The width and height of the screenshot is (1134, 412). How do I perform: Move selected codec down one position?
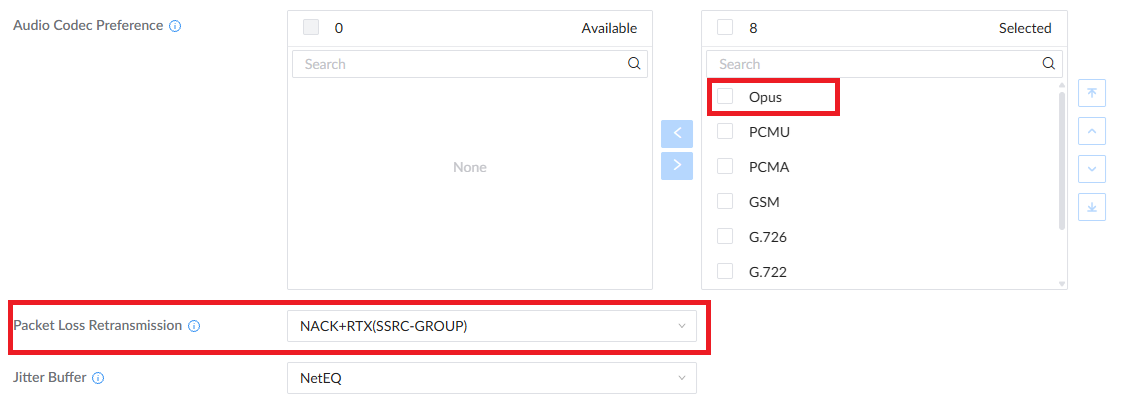pos(1092,169)
